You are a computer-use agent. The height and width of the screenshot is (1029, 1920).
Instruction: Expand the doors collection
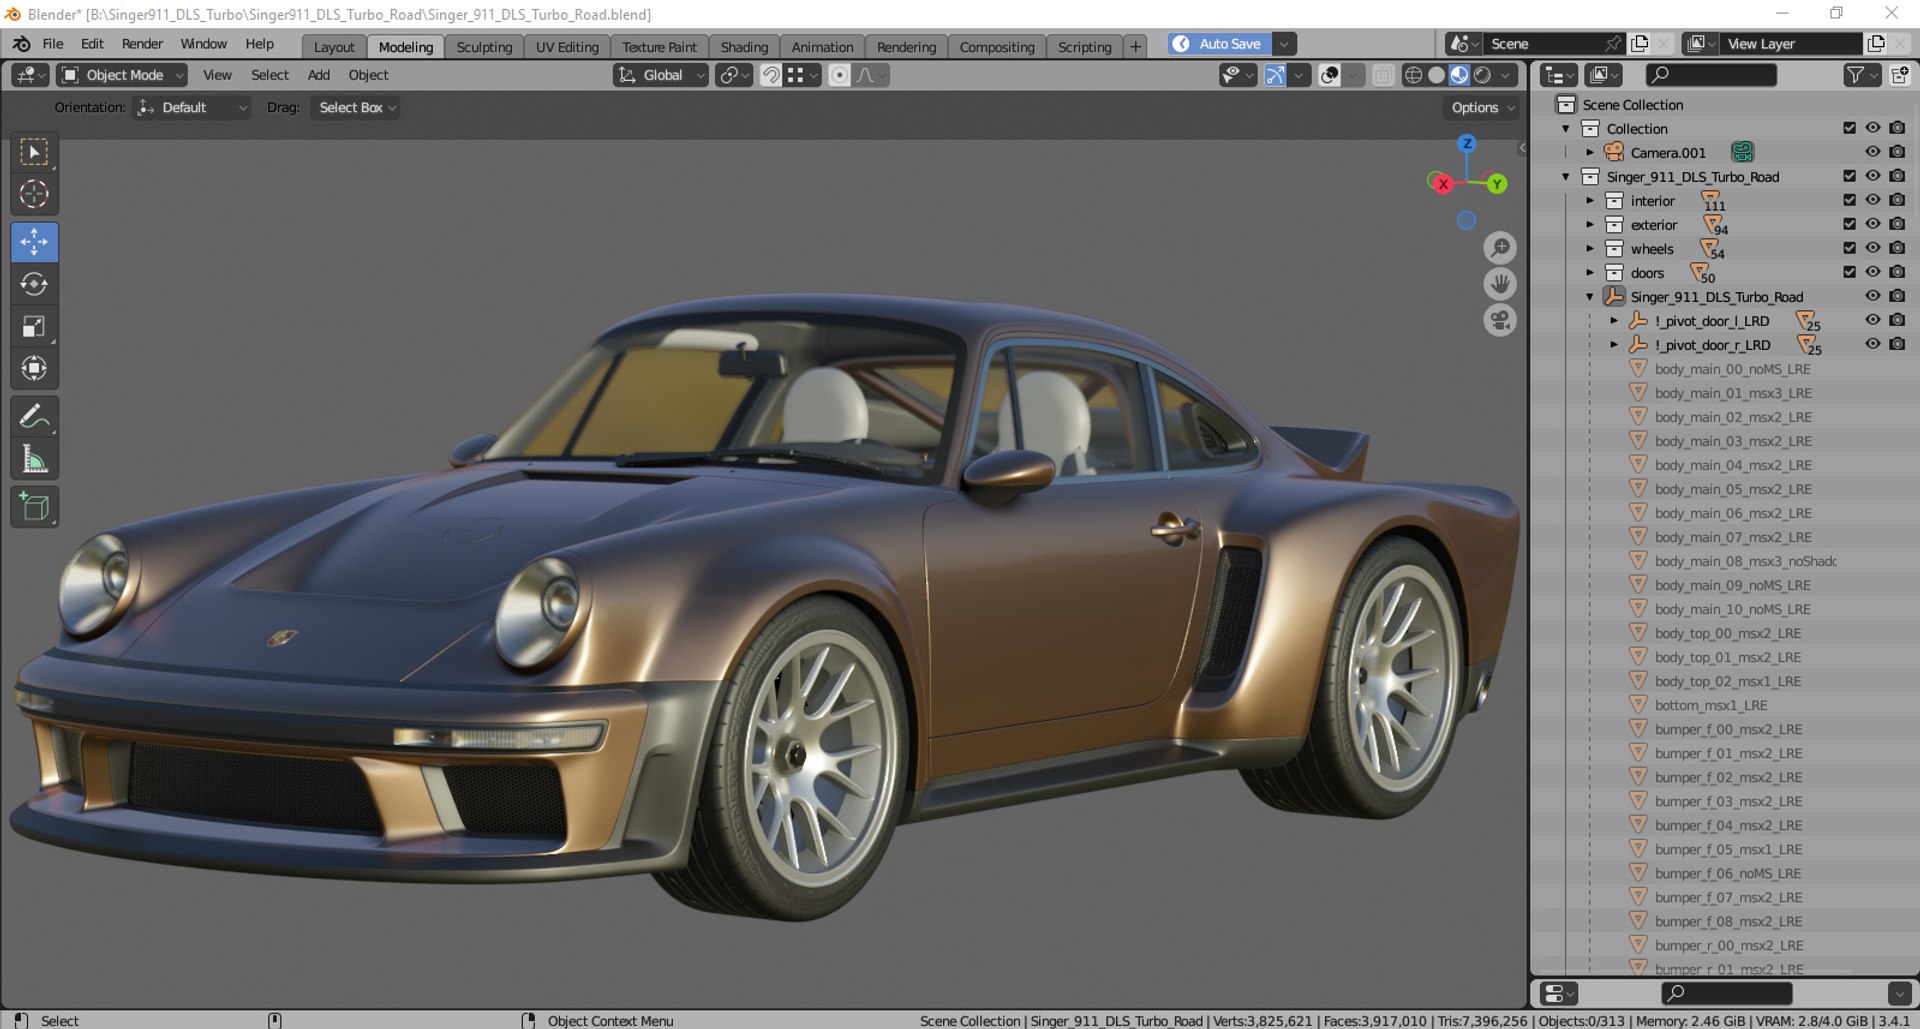pyautogui.click(x=1590, y=272)
